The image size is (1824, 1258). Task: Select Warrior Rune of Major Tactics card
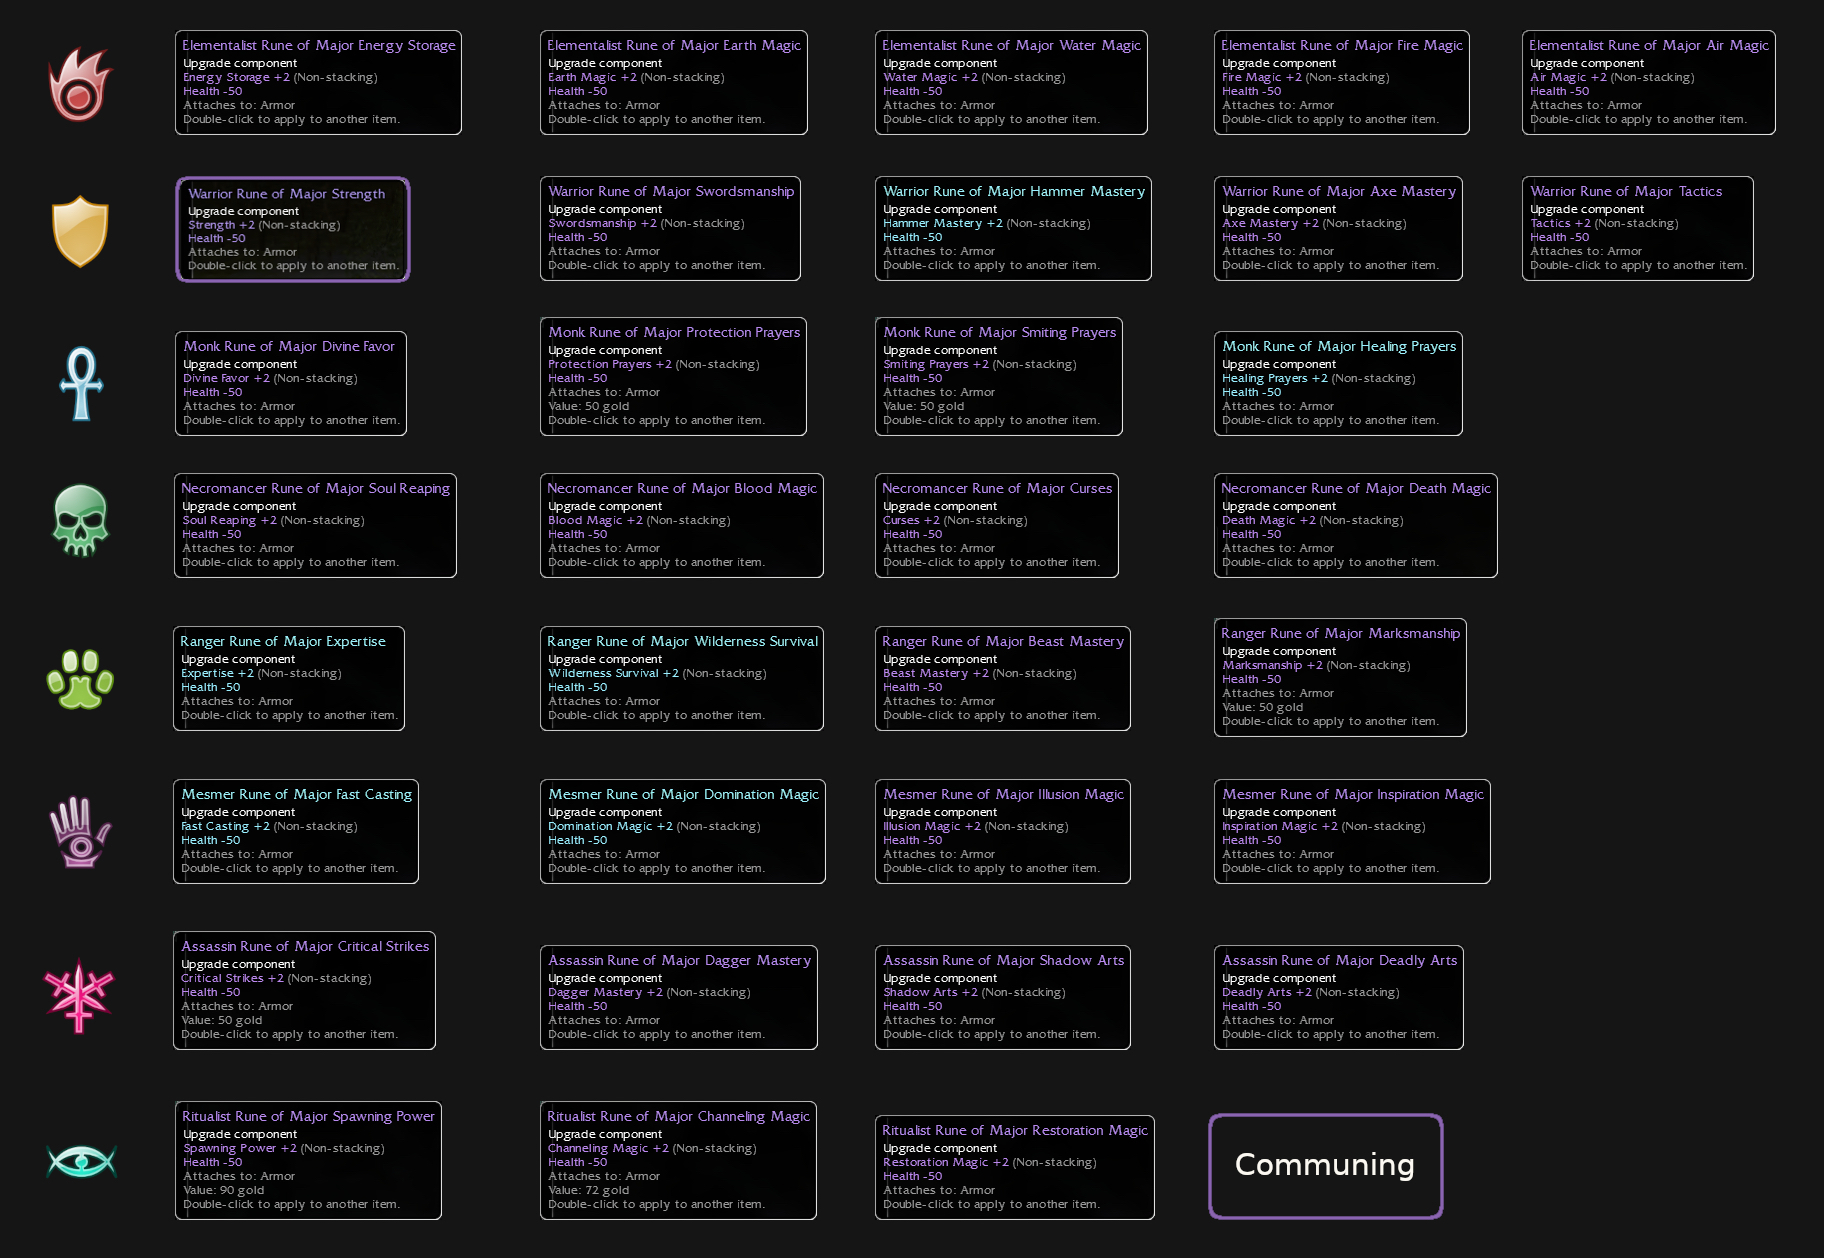pyautogui.click(x=1637, y=229)
